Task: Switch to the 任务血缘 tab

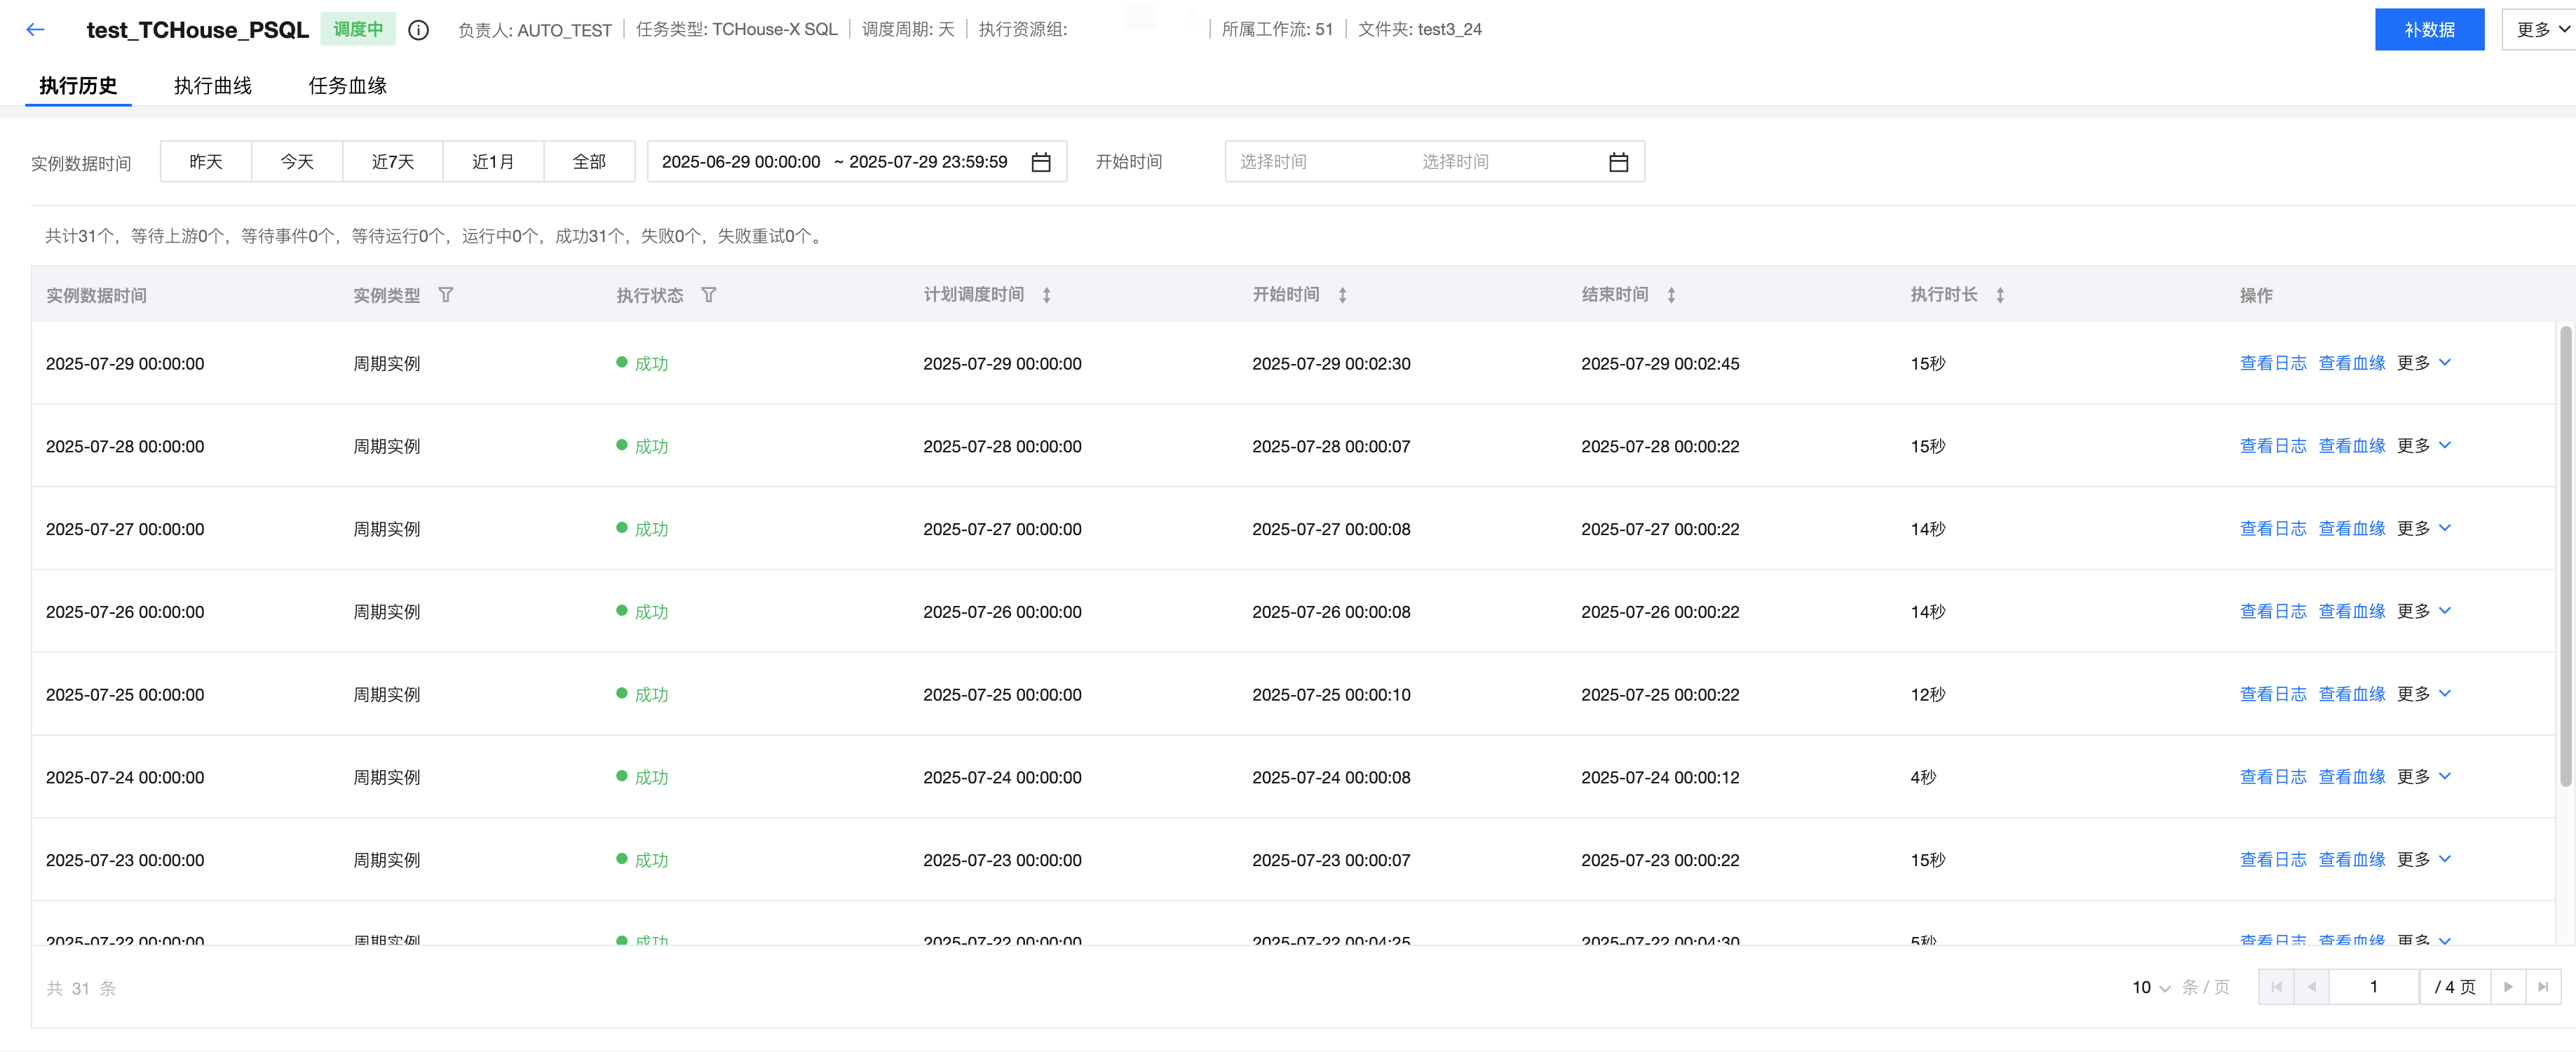Action: (x=347, y=86)
